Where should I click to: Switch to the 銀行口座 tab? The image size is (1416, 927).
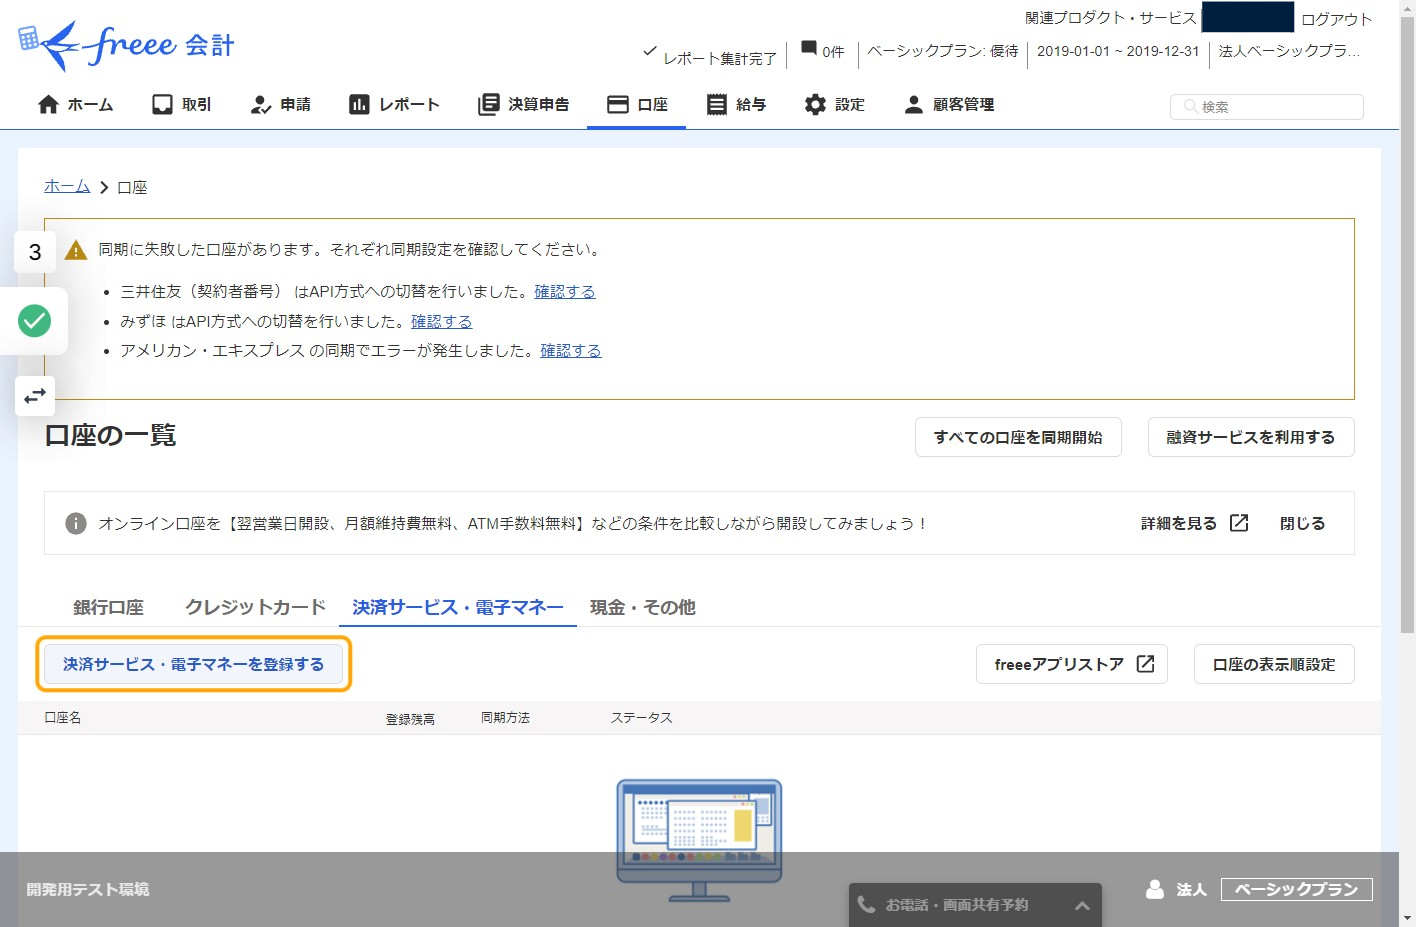[x=108, y=607]
